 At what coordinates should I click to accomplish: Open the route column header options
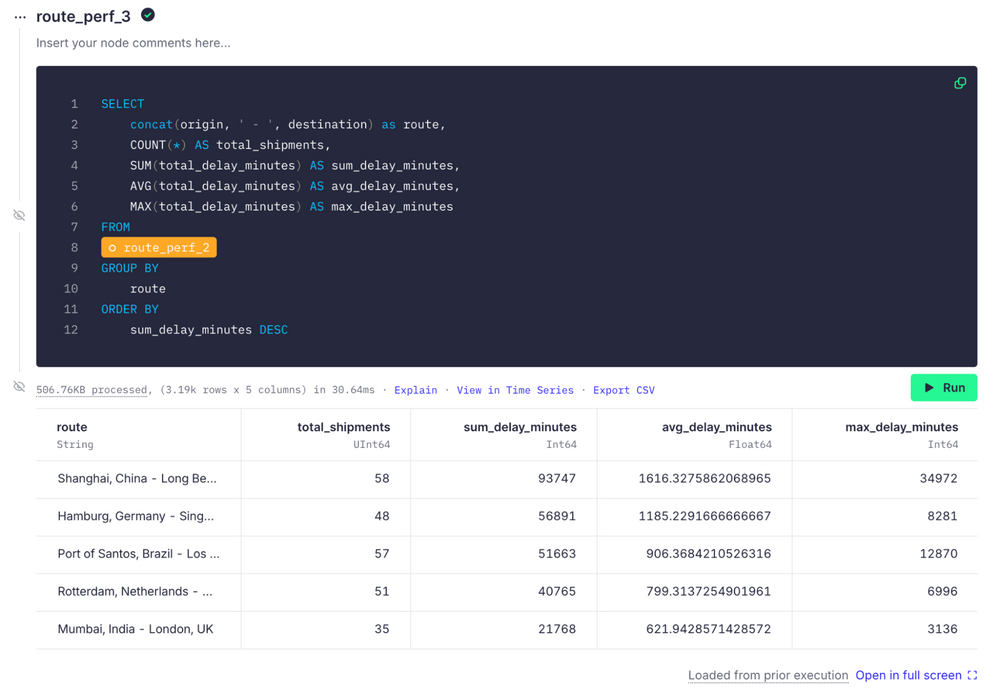point(71,427)
